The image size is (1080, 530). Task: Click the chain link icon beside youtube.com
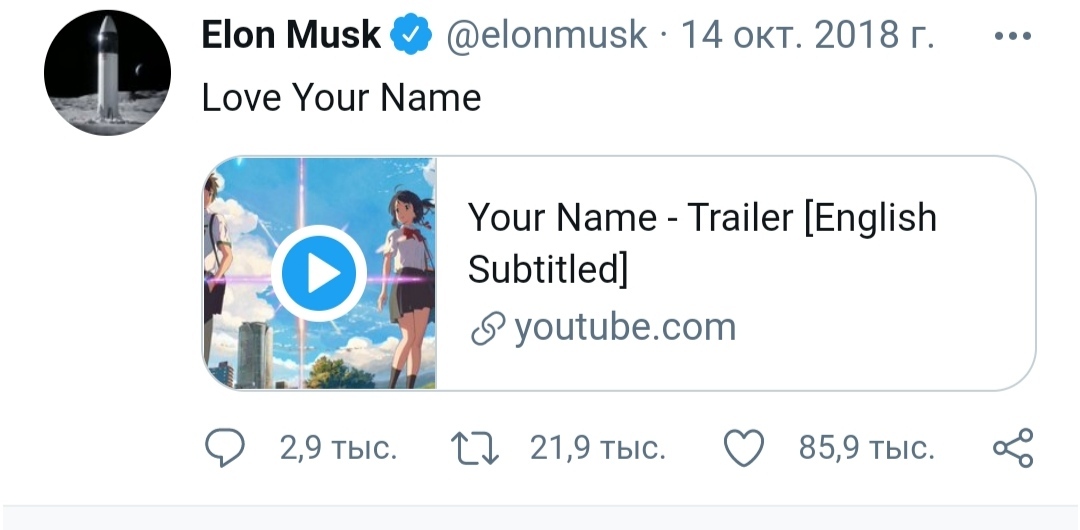tap(486, 329)
